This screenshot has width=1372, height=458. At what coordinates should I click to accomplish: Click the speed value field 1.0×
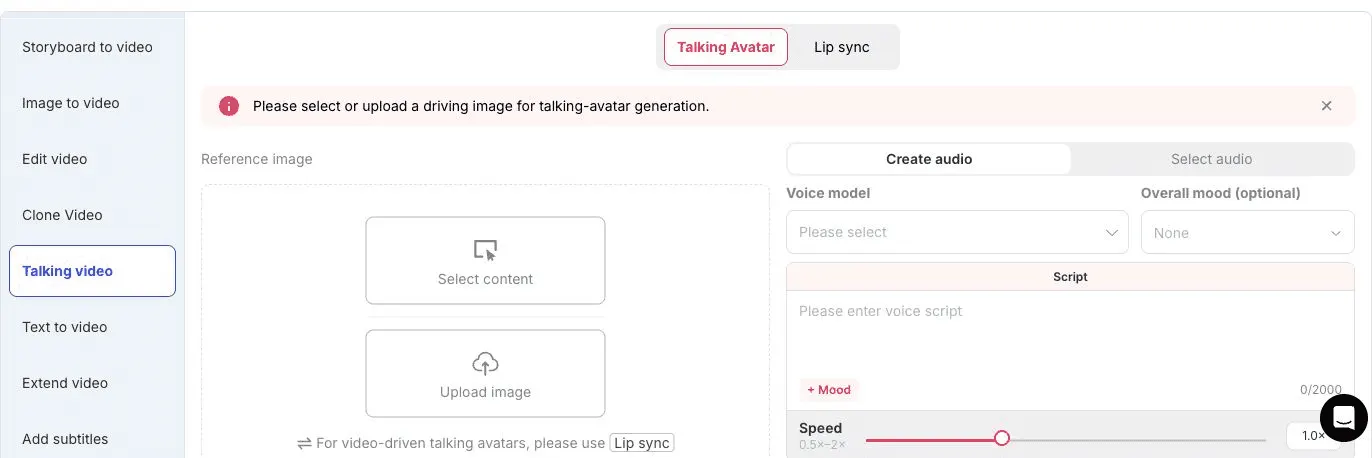(1312, 436)
